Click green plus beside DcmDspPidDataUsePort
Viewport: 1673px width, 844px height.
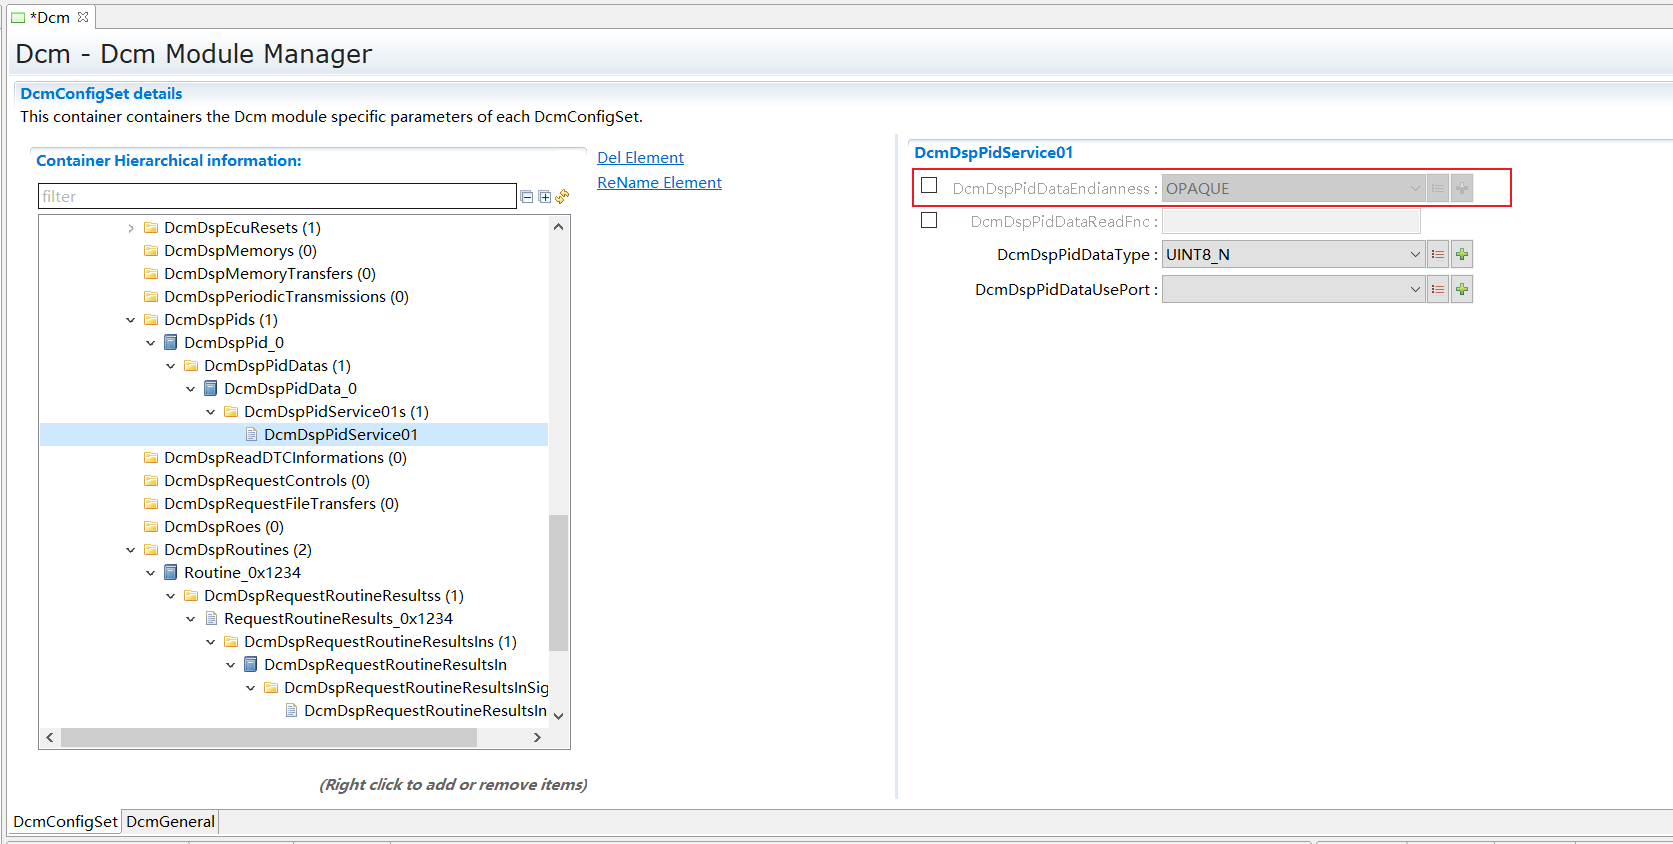tap(1462, 290)
